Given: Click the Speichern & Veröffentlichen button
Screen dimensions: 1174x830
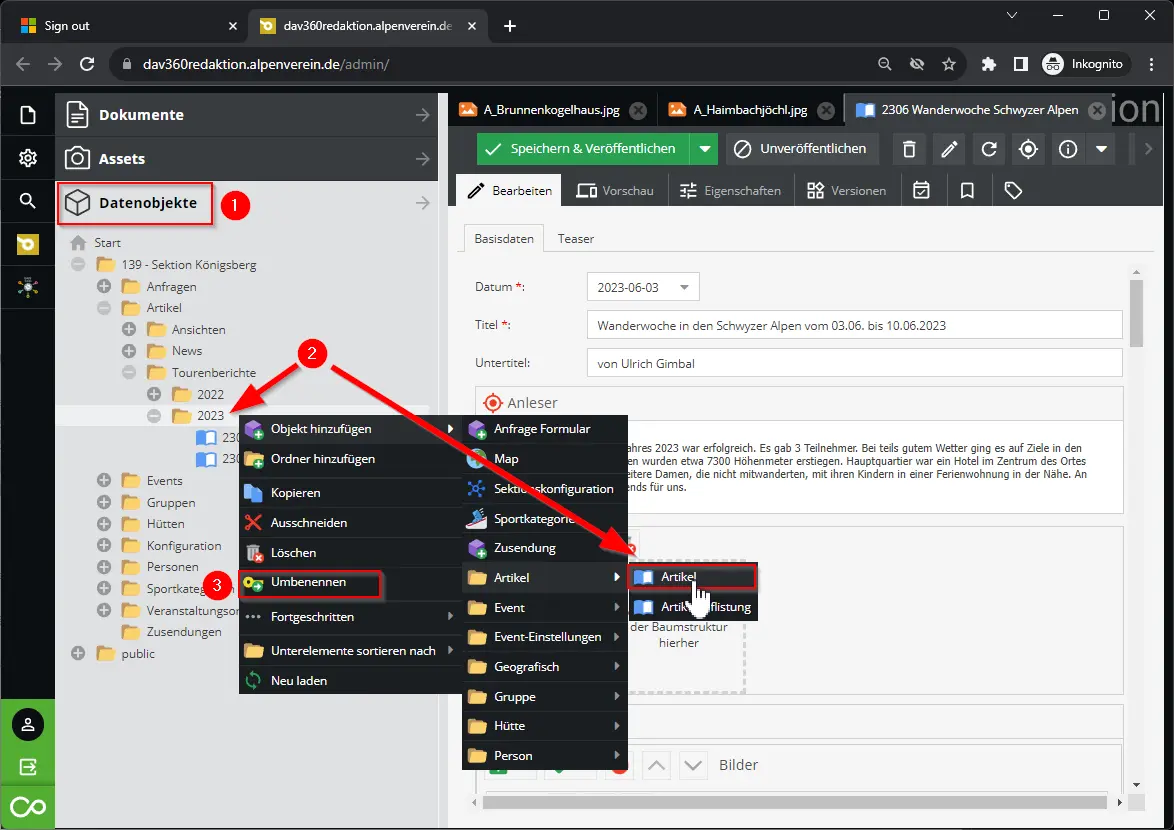Looking at the screenshot, I should pyautogui.click(x=582, y=149).
